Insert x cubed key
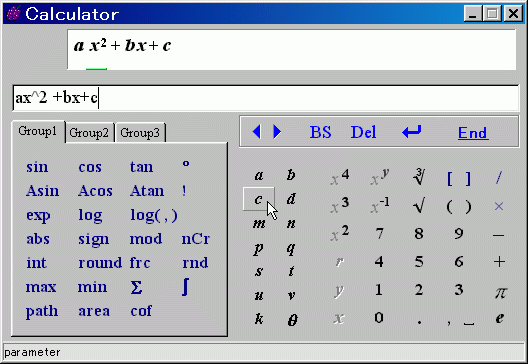Image resolution: width=528 pixels, height=364 pixels. point(339,205)
